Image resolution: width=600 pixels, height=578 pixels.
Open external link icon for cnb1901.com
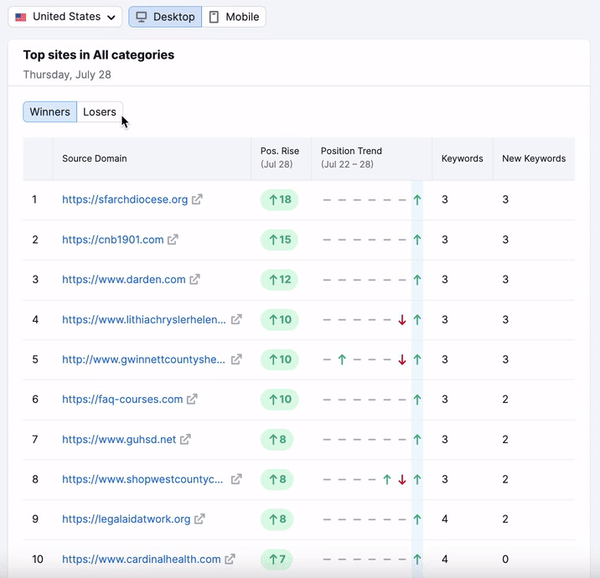(x=173, y=239)
